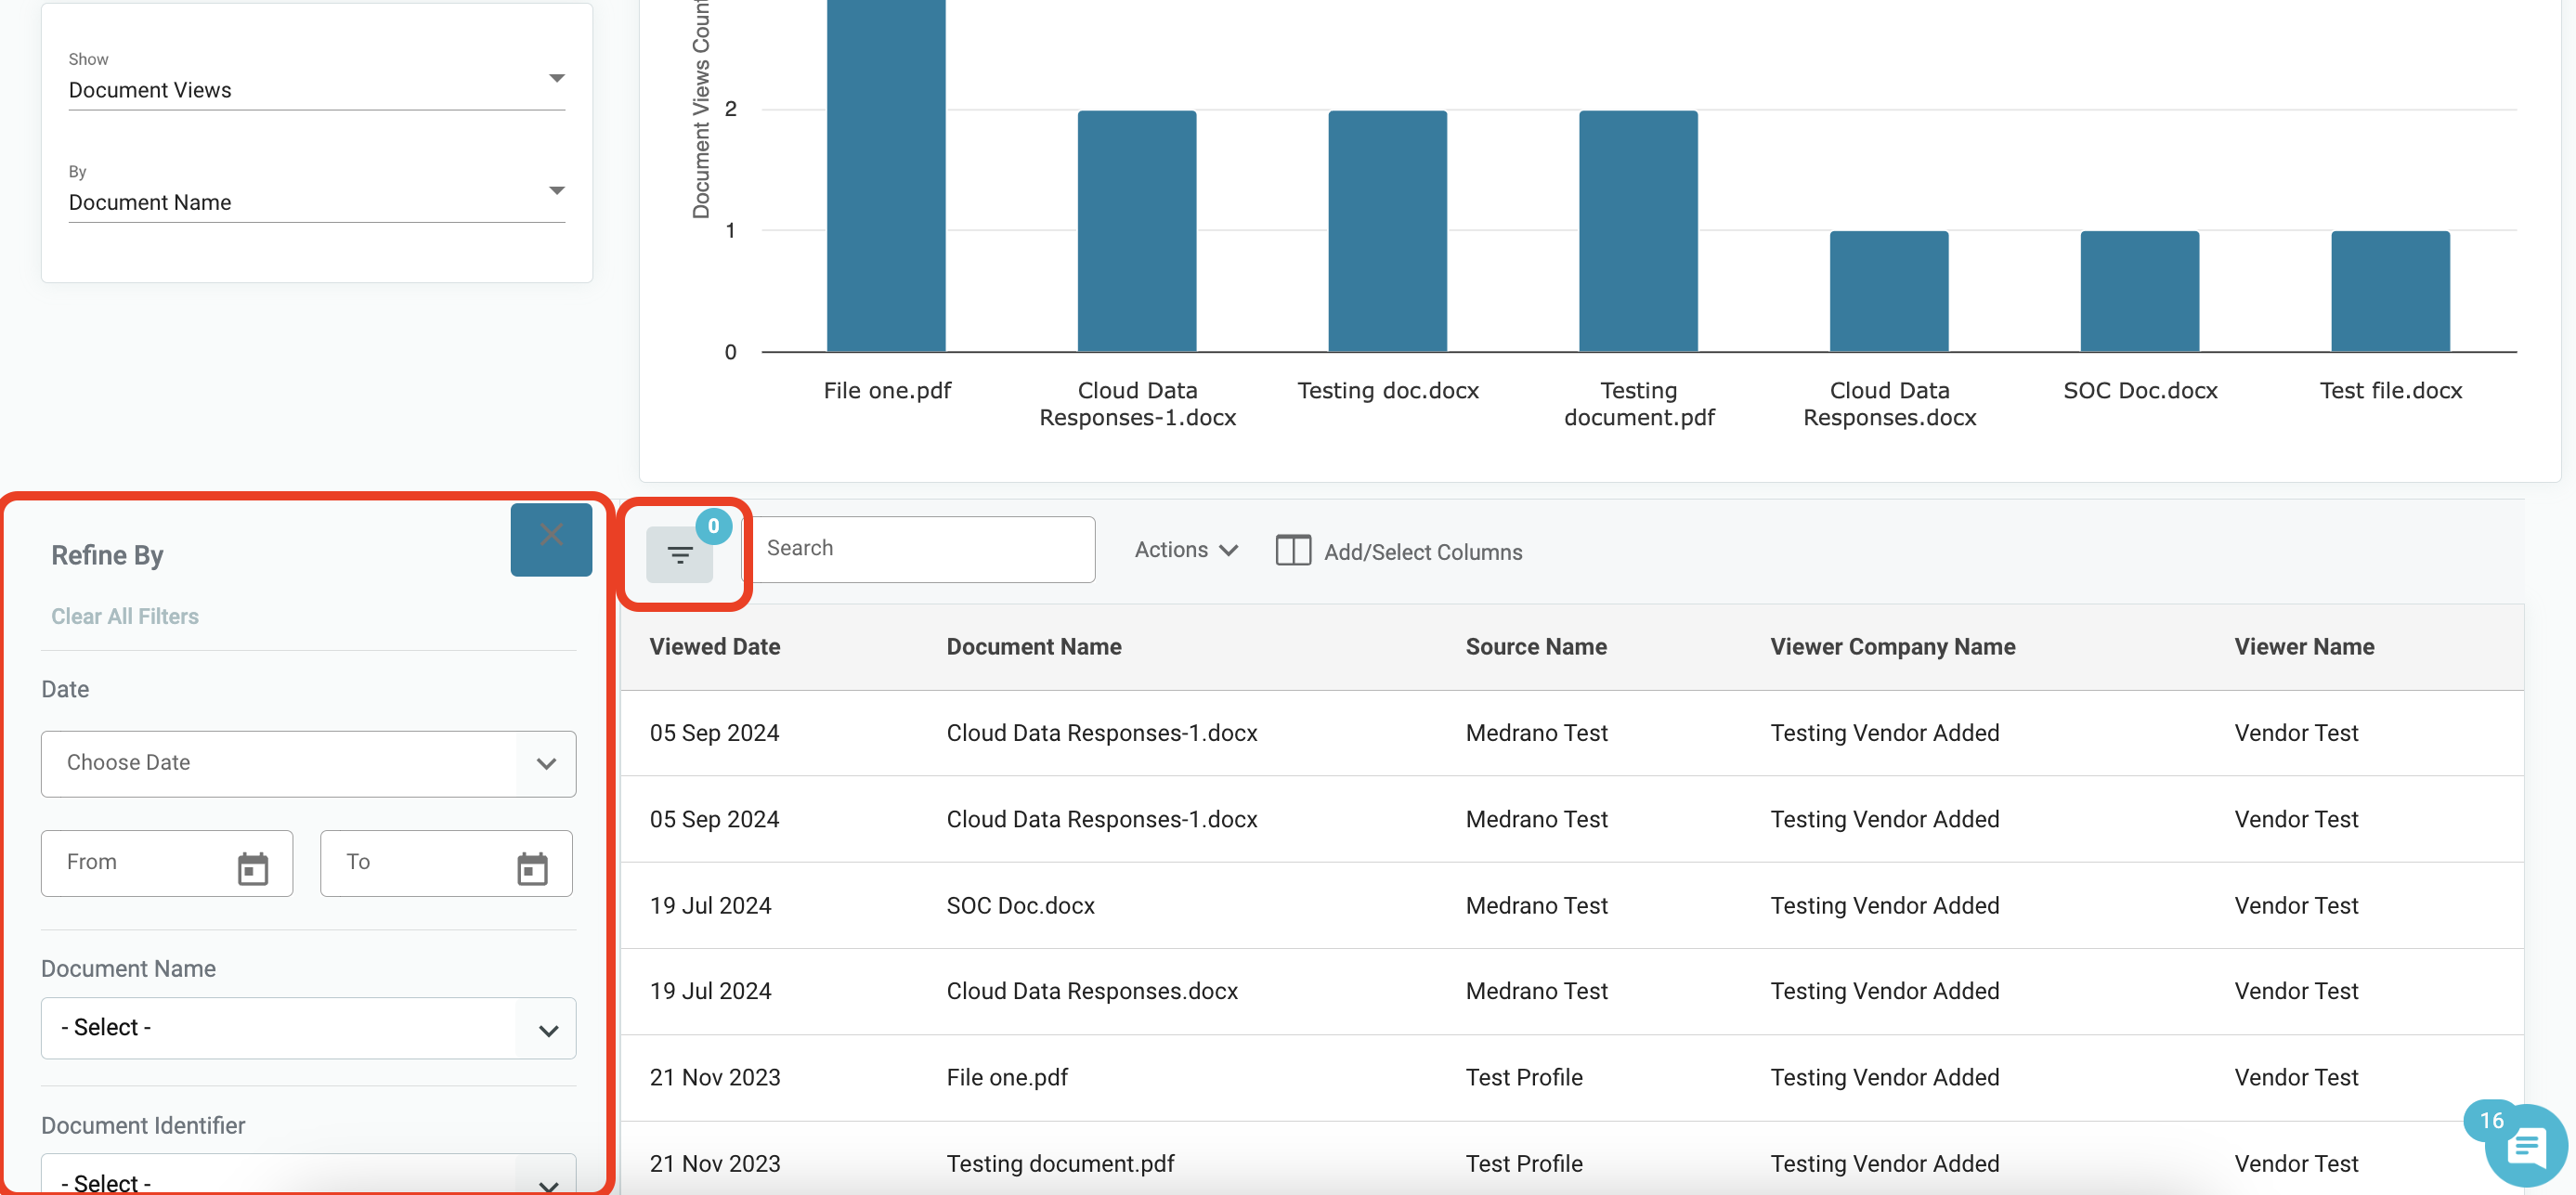Image resolution: width=2576 pixels, height=1195 pixels.
Task: Sort by Viewer Name column header
Action: tap(2304, 647)
